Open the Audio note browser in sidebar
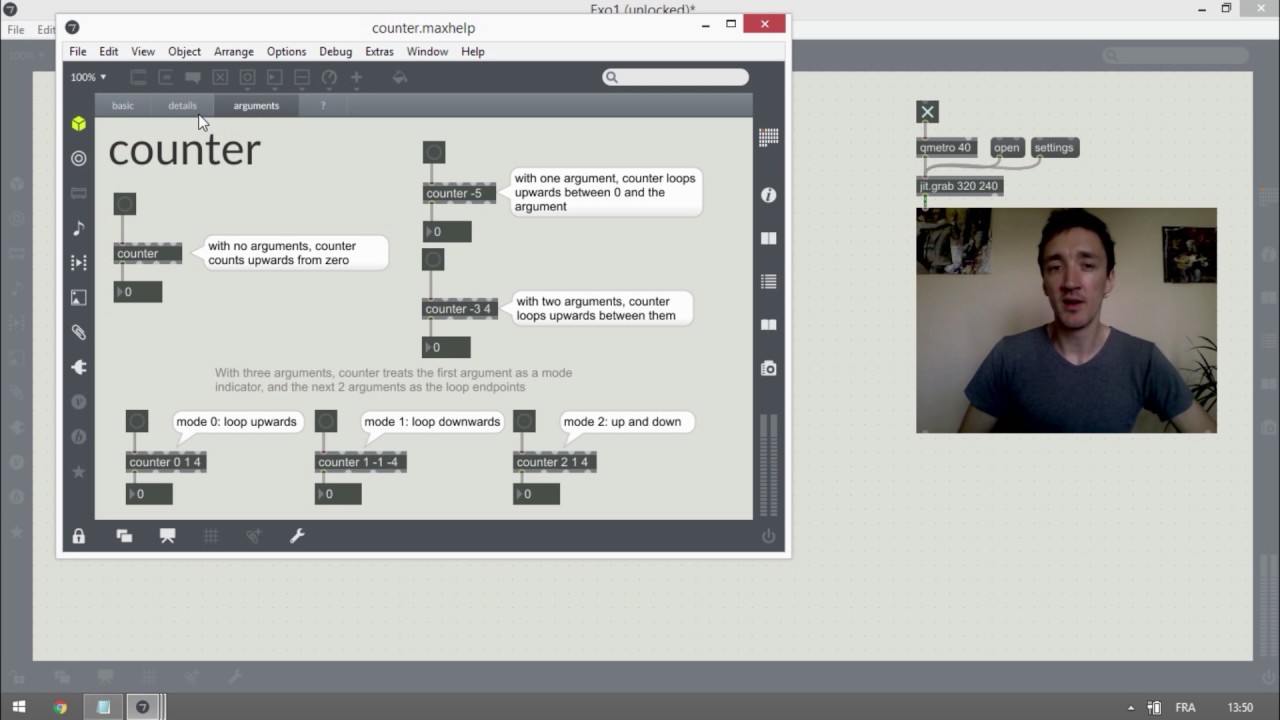Screen dimensions: 1280x720 pos(79,228)
